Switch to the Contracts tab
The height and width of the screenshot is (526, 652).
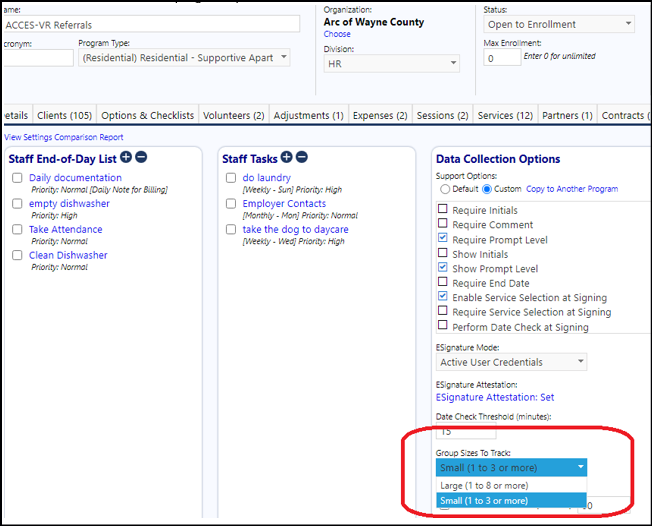point(625,115)
